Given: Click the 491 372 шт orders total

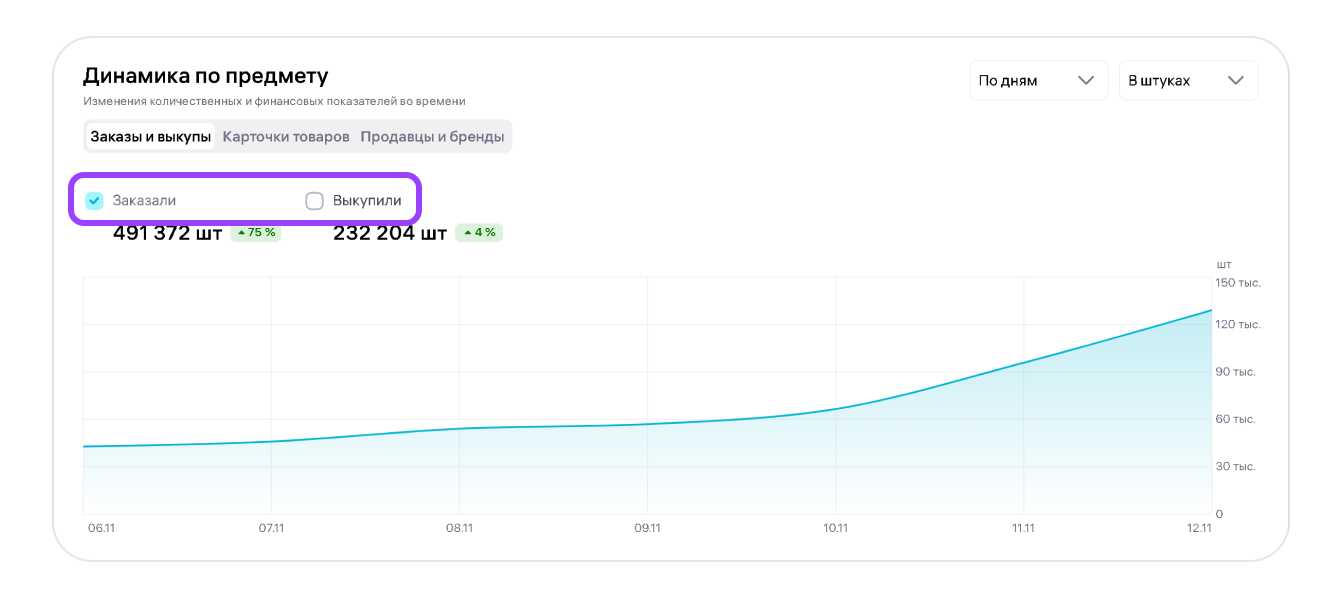Looking at the screenshot, I should (167, 233).
